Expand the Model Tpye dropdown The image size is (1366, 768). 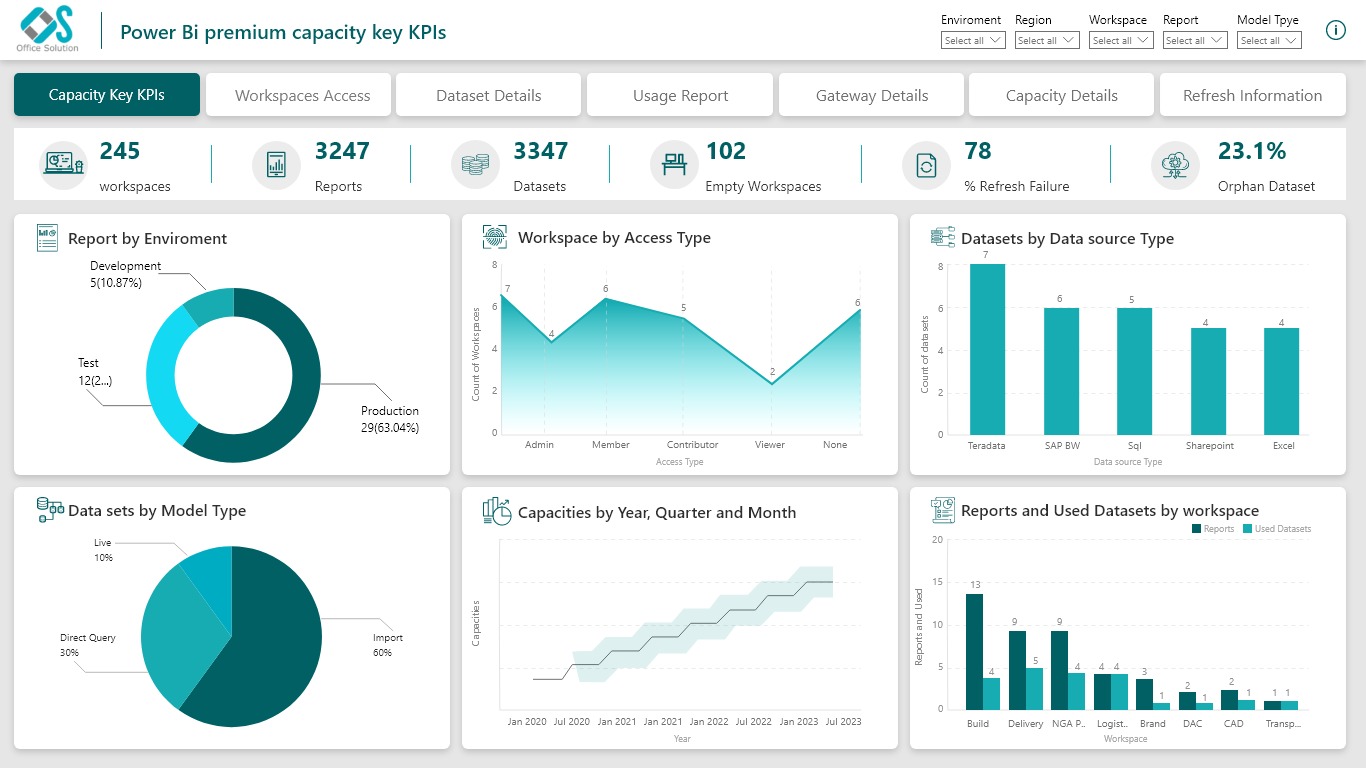(x=1268, y=41)
